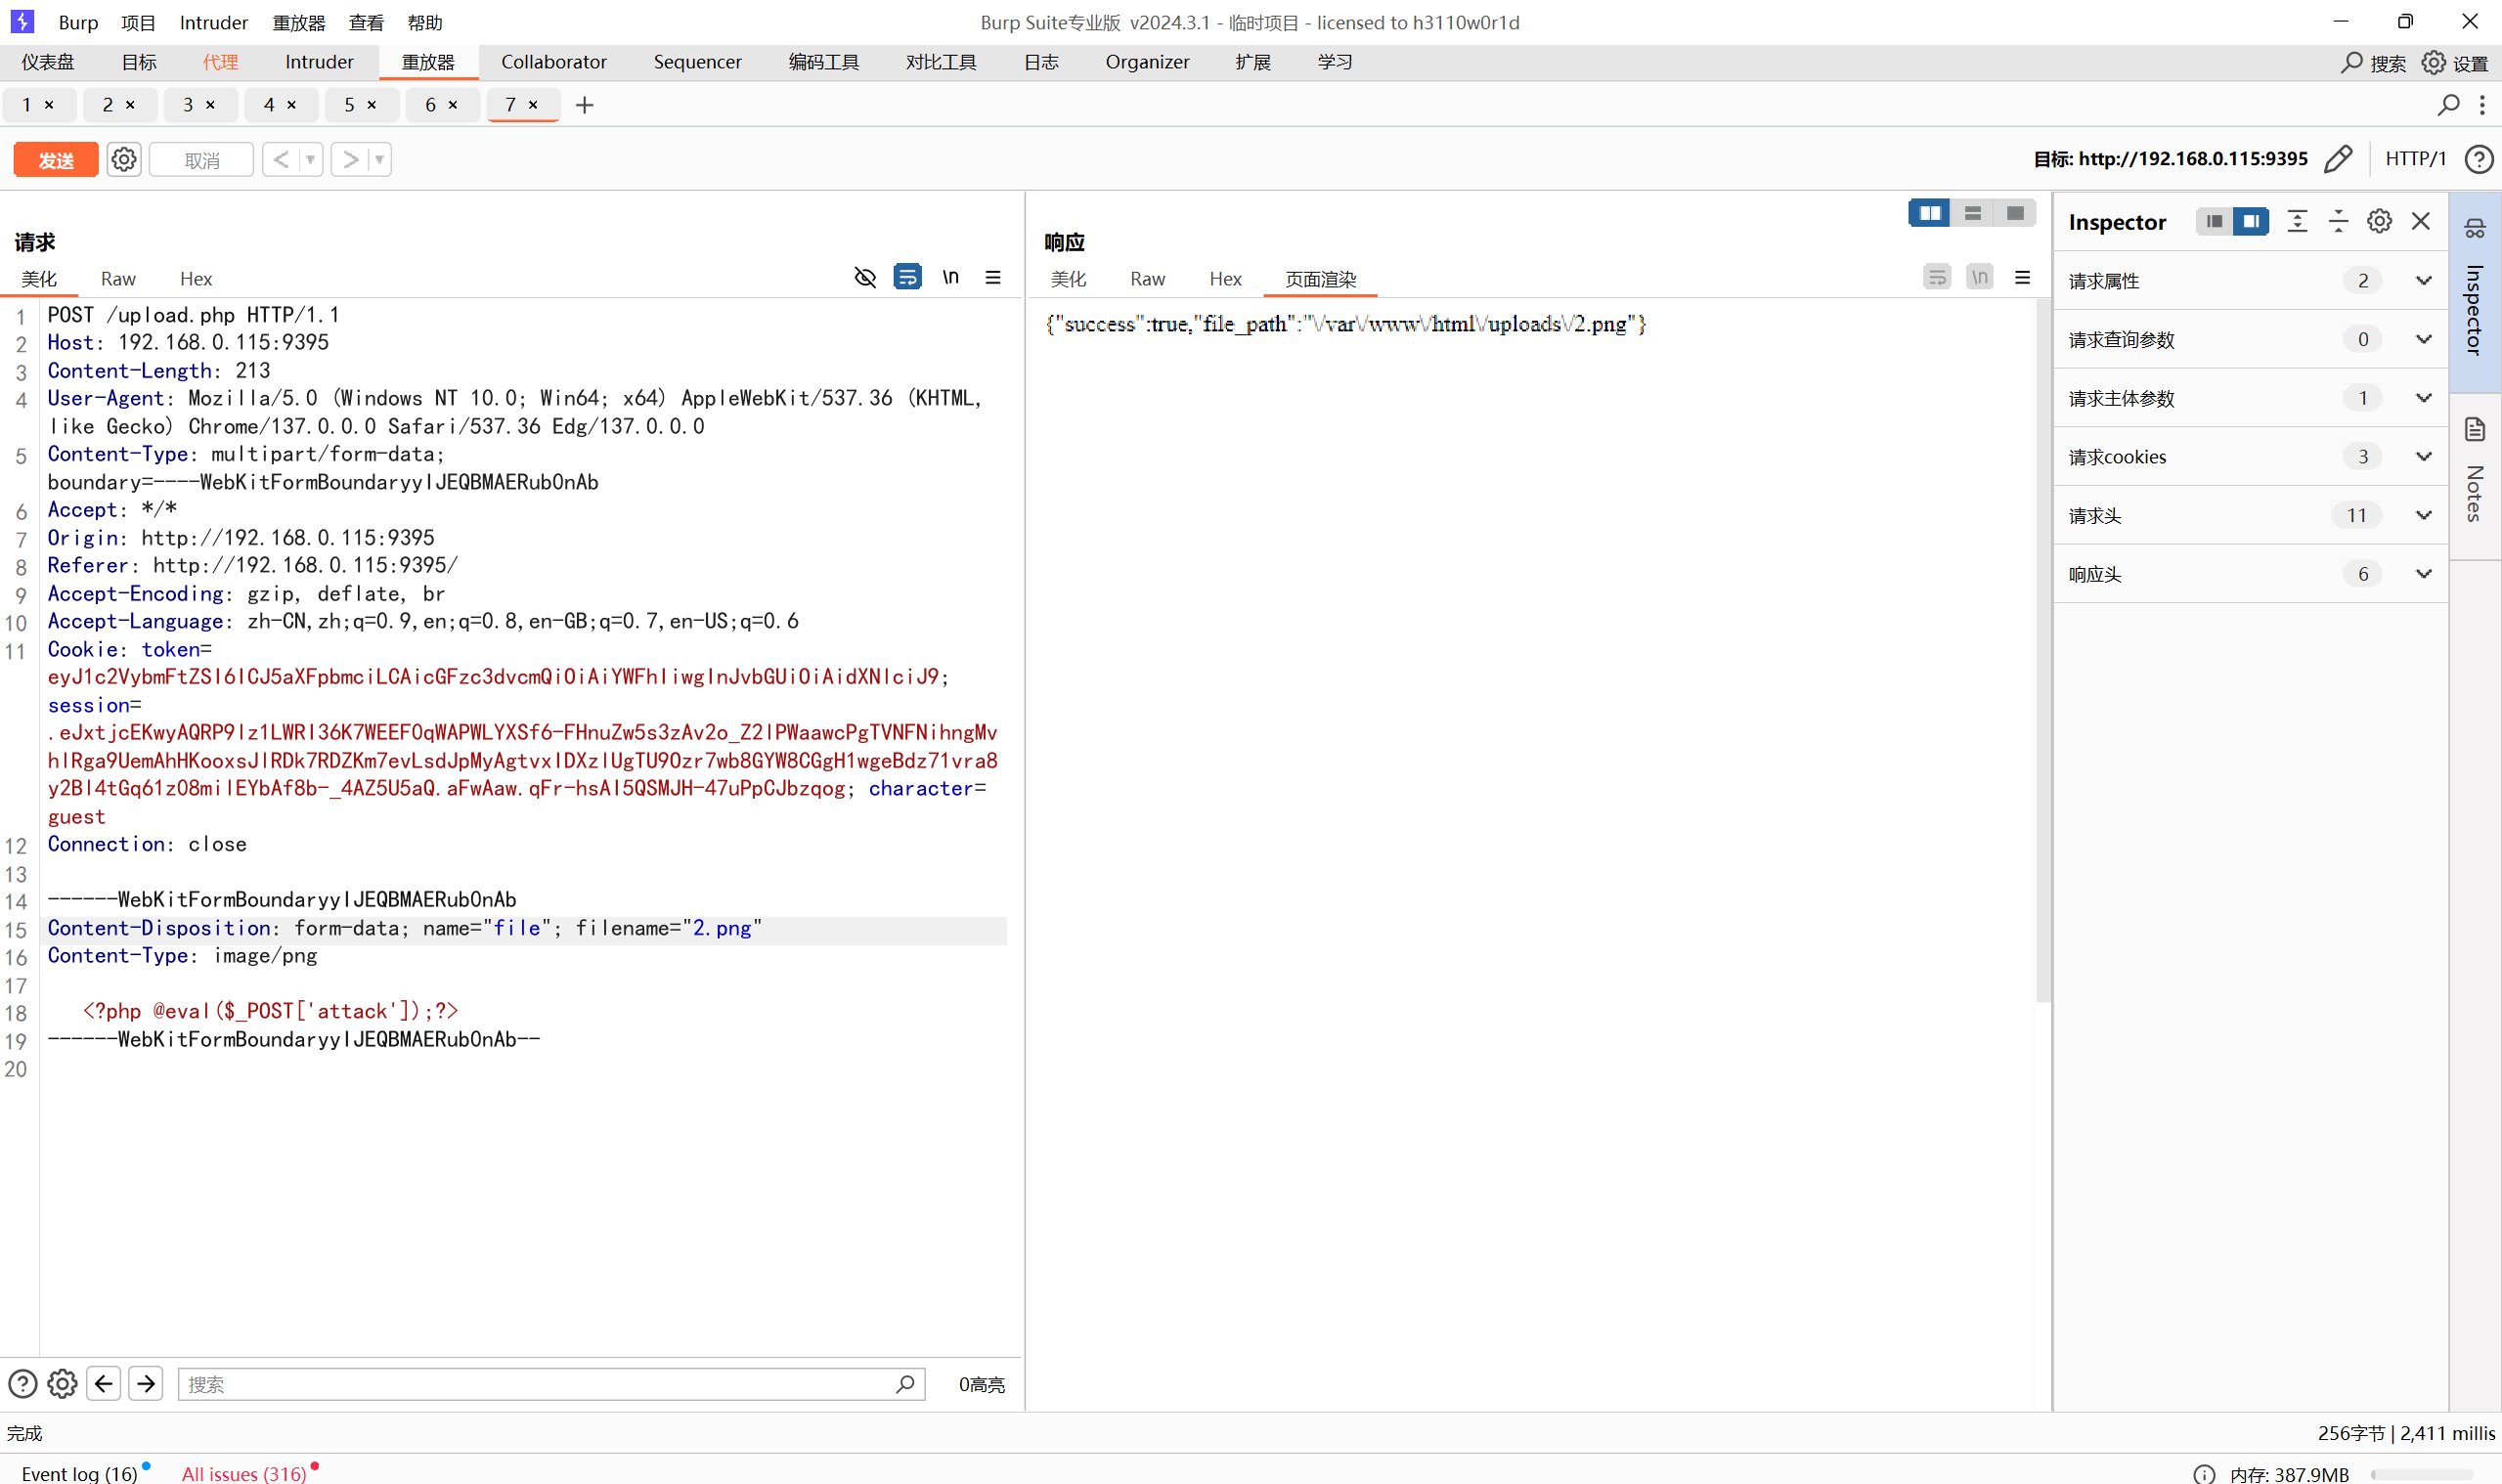Add a new Repeater tab with plus
This screenshot has height=1484, width=2502.
(x=585, y=104)
